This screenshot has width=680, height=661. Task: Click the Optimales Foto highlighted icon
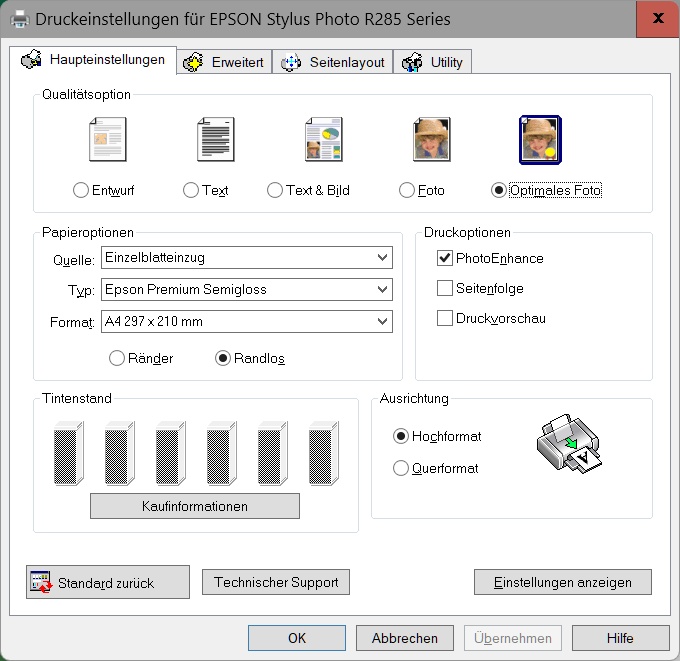[540, 140]
